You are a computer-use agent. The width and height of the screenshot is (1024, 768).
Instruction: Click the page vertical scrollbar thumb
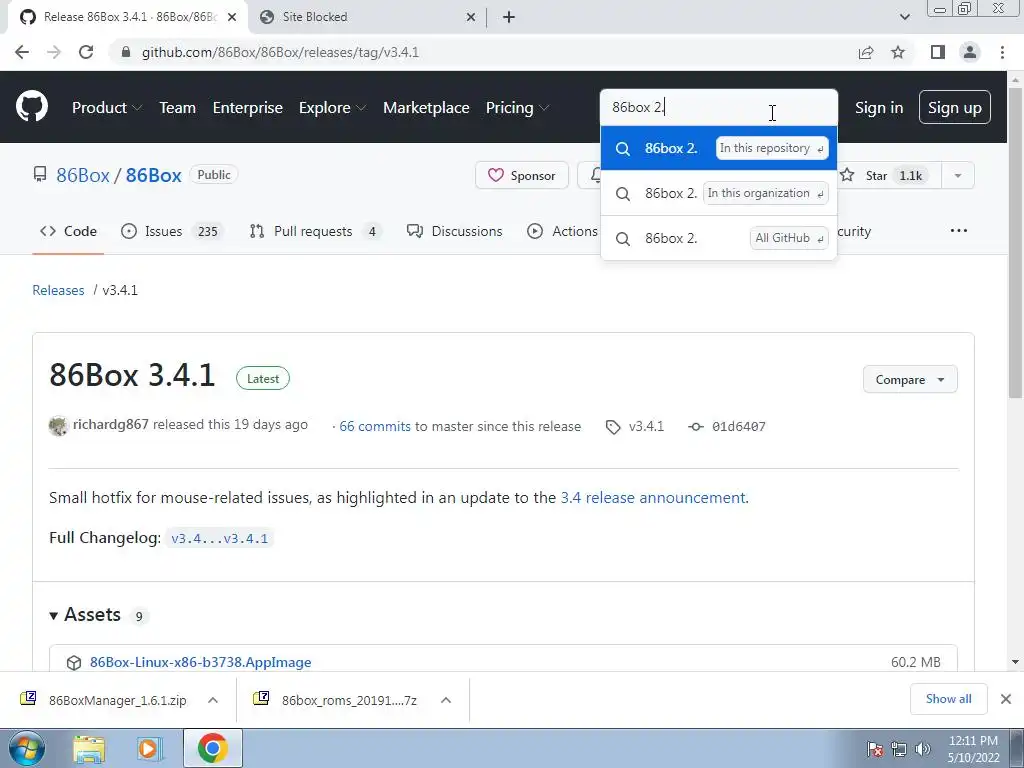[x=1015, y=242]
